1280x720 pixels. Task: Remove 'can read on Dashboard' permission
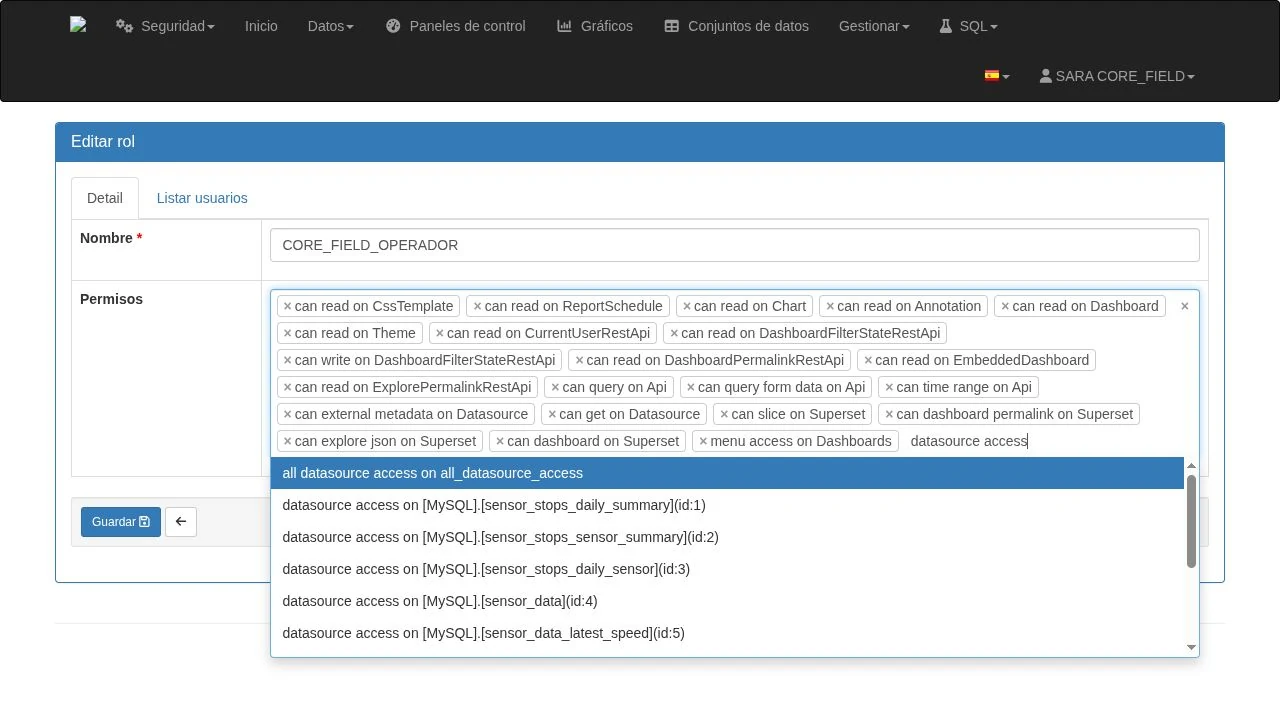pyautogui.click(x=1005, y=306)
